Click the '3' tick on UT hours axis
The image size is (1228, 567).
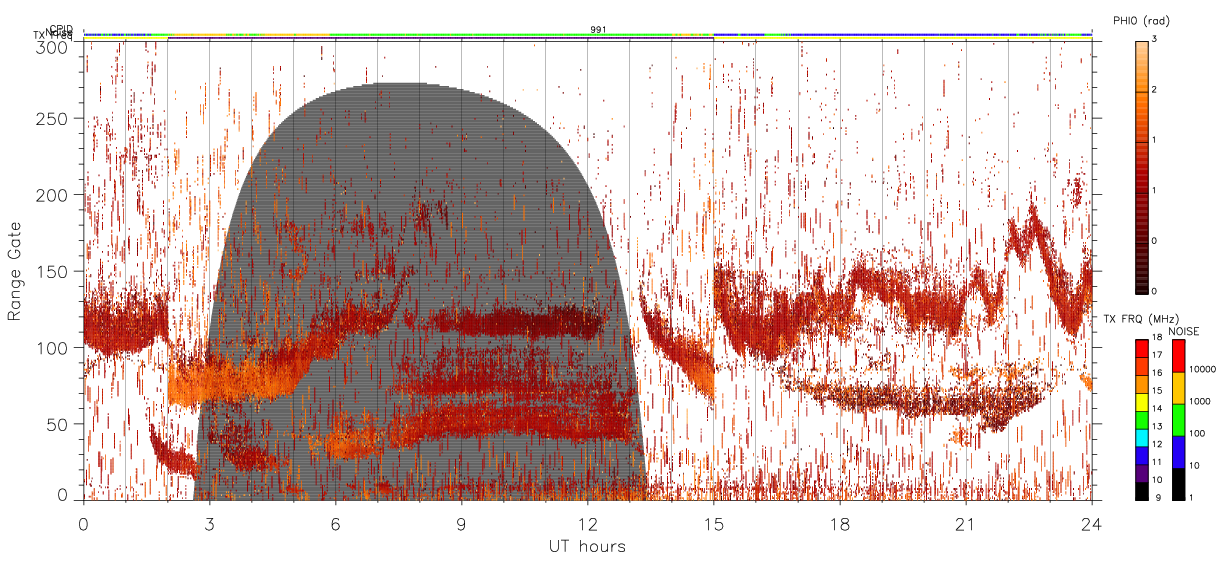(209, 523)
